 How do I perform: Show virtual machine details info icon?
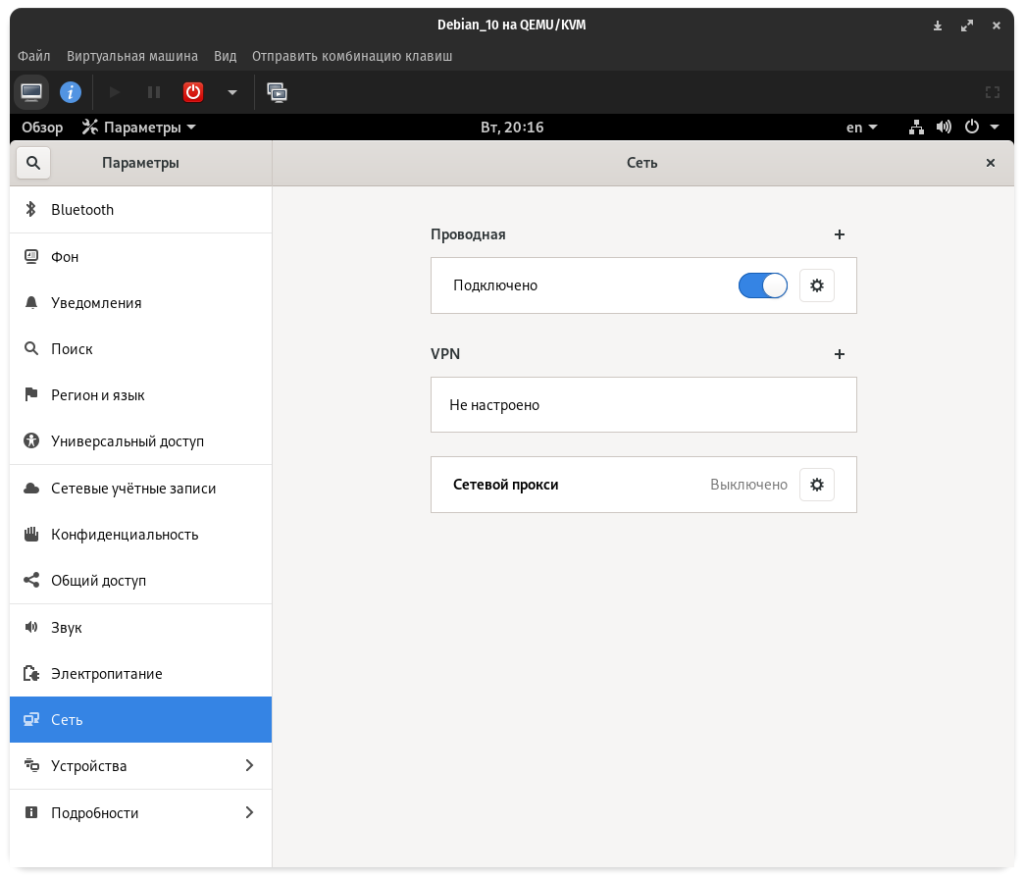click(70, 92)
